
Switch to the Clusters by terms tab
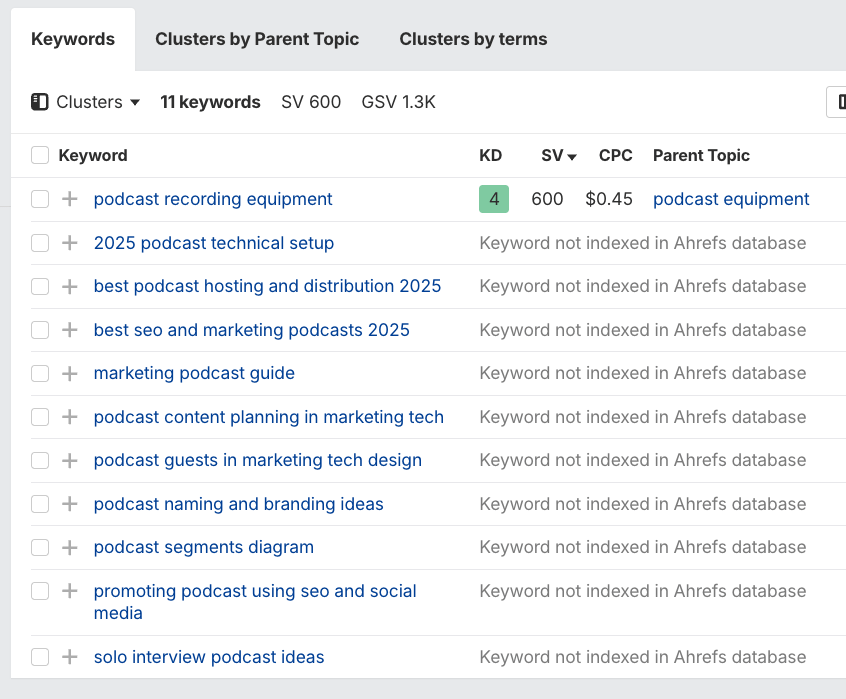[x=473, y=39]
